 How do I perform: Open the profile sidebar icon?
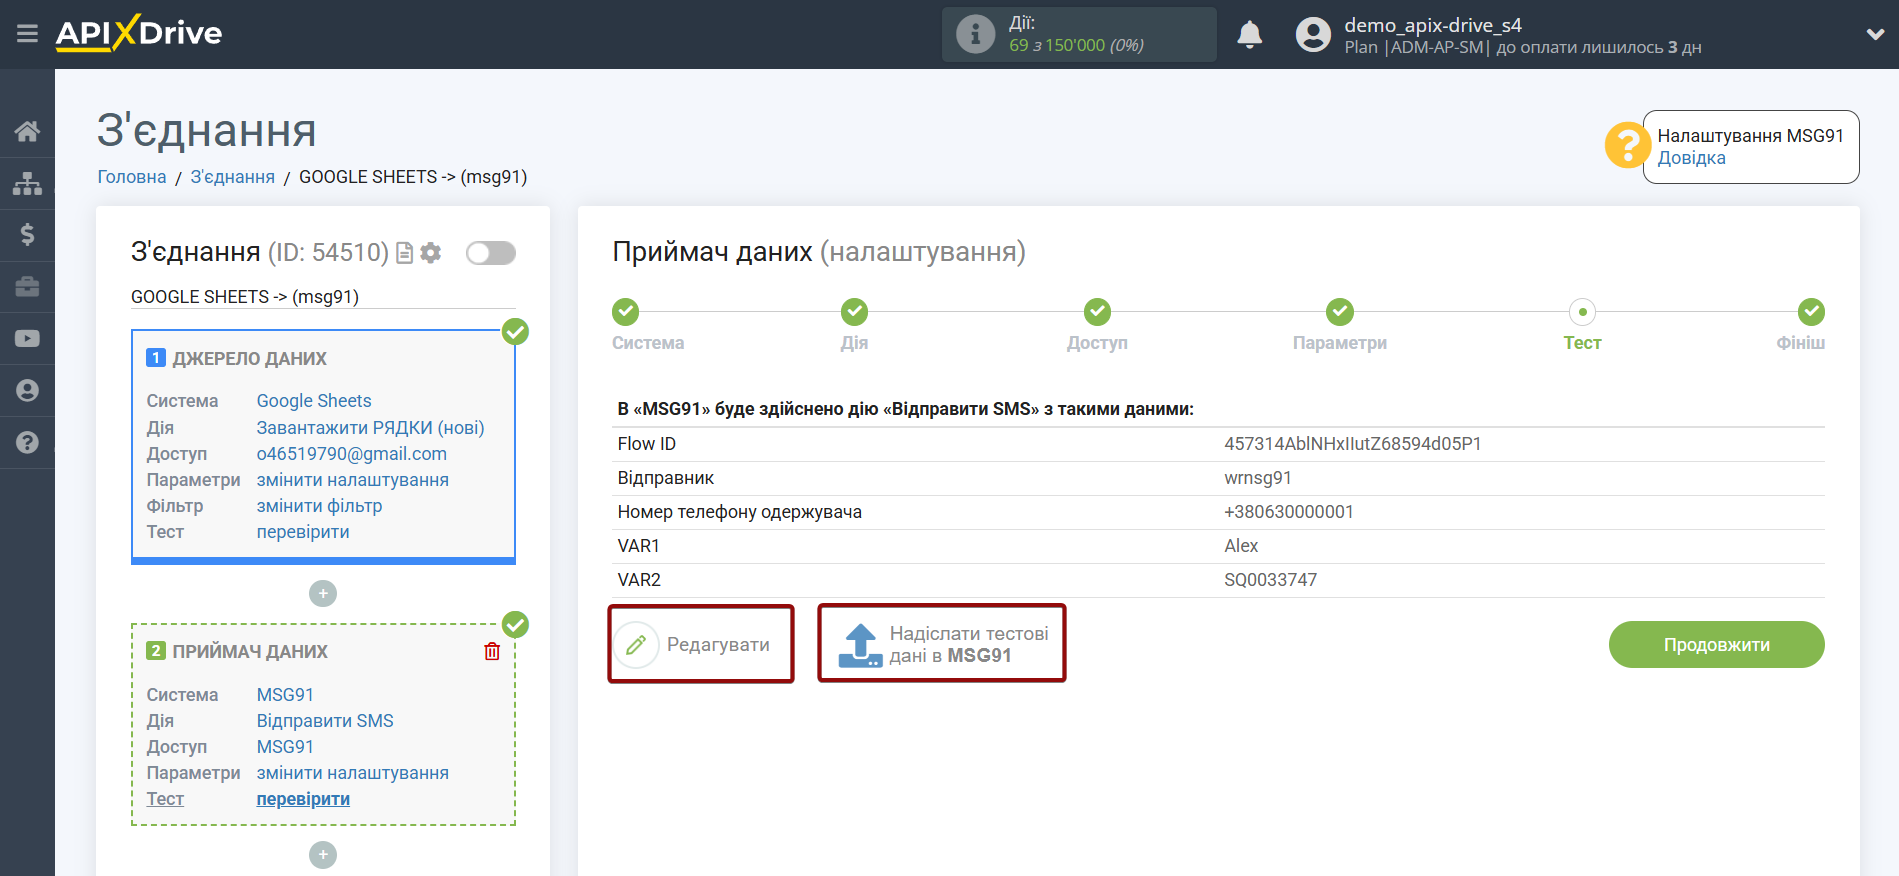tap(27, 391)
